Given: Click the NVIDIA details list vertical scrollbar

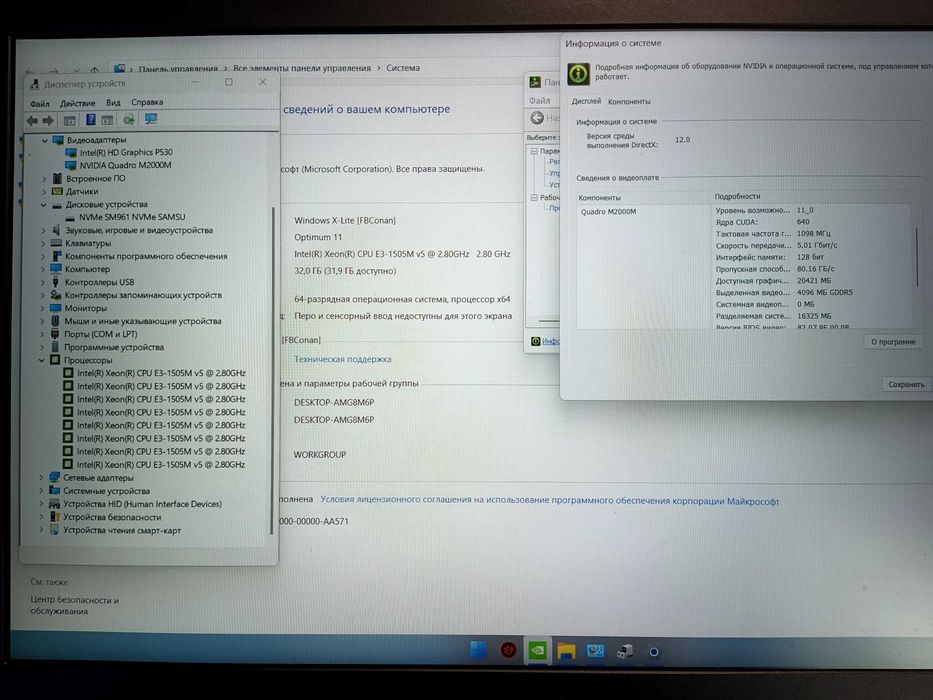Looking at the screenshot, I should pyautogui.click(x=918, y=257).
